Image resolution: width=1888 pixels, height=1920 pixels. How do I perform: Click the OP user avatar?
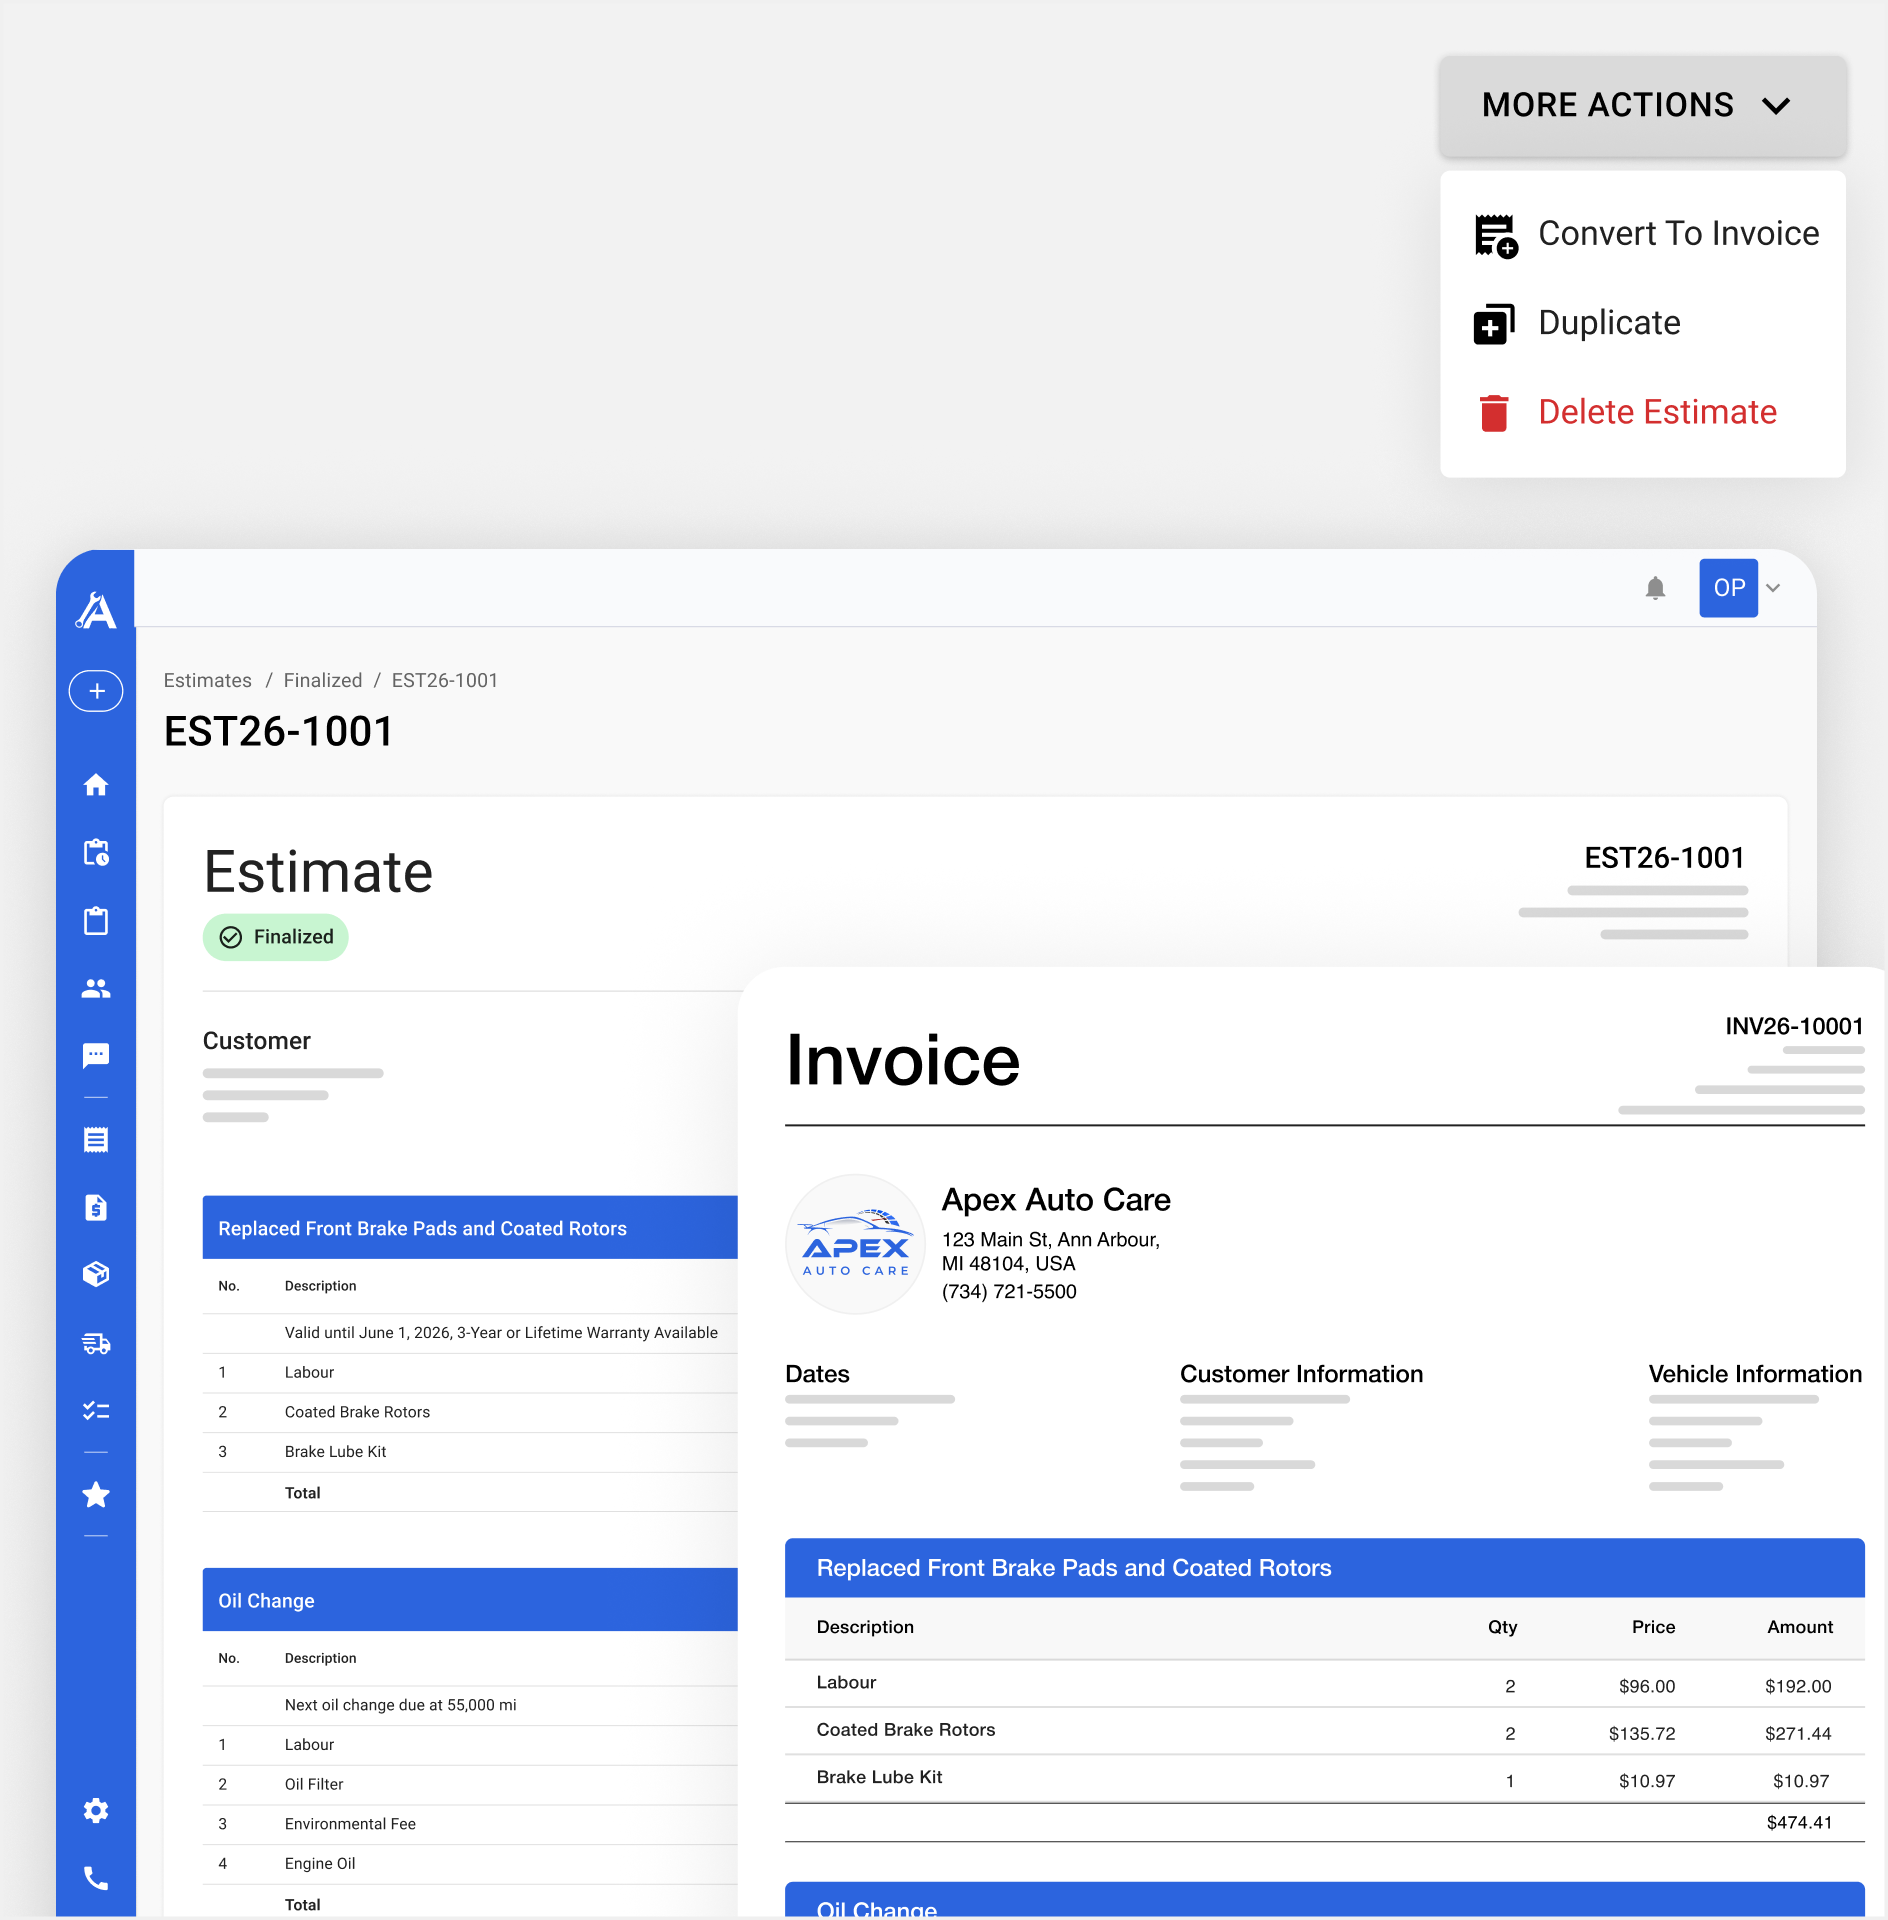coord(1728,588)
